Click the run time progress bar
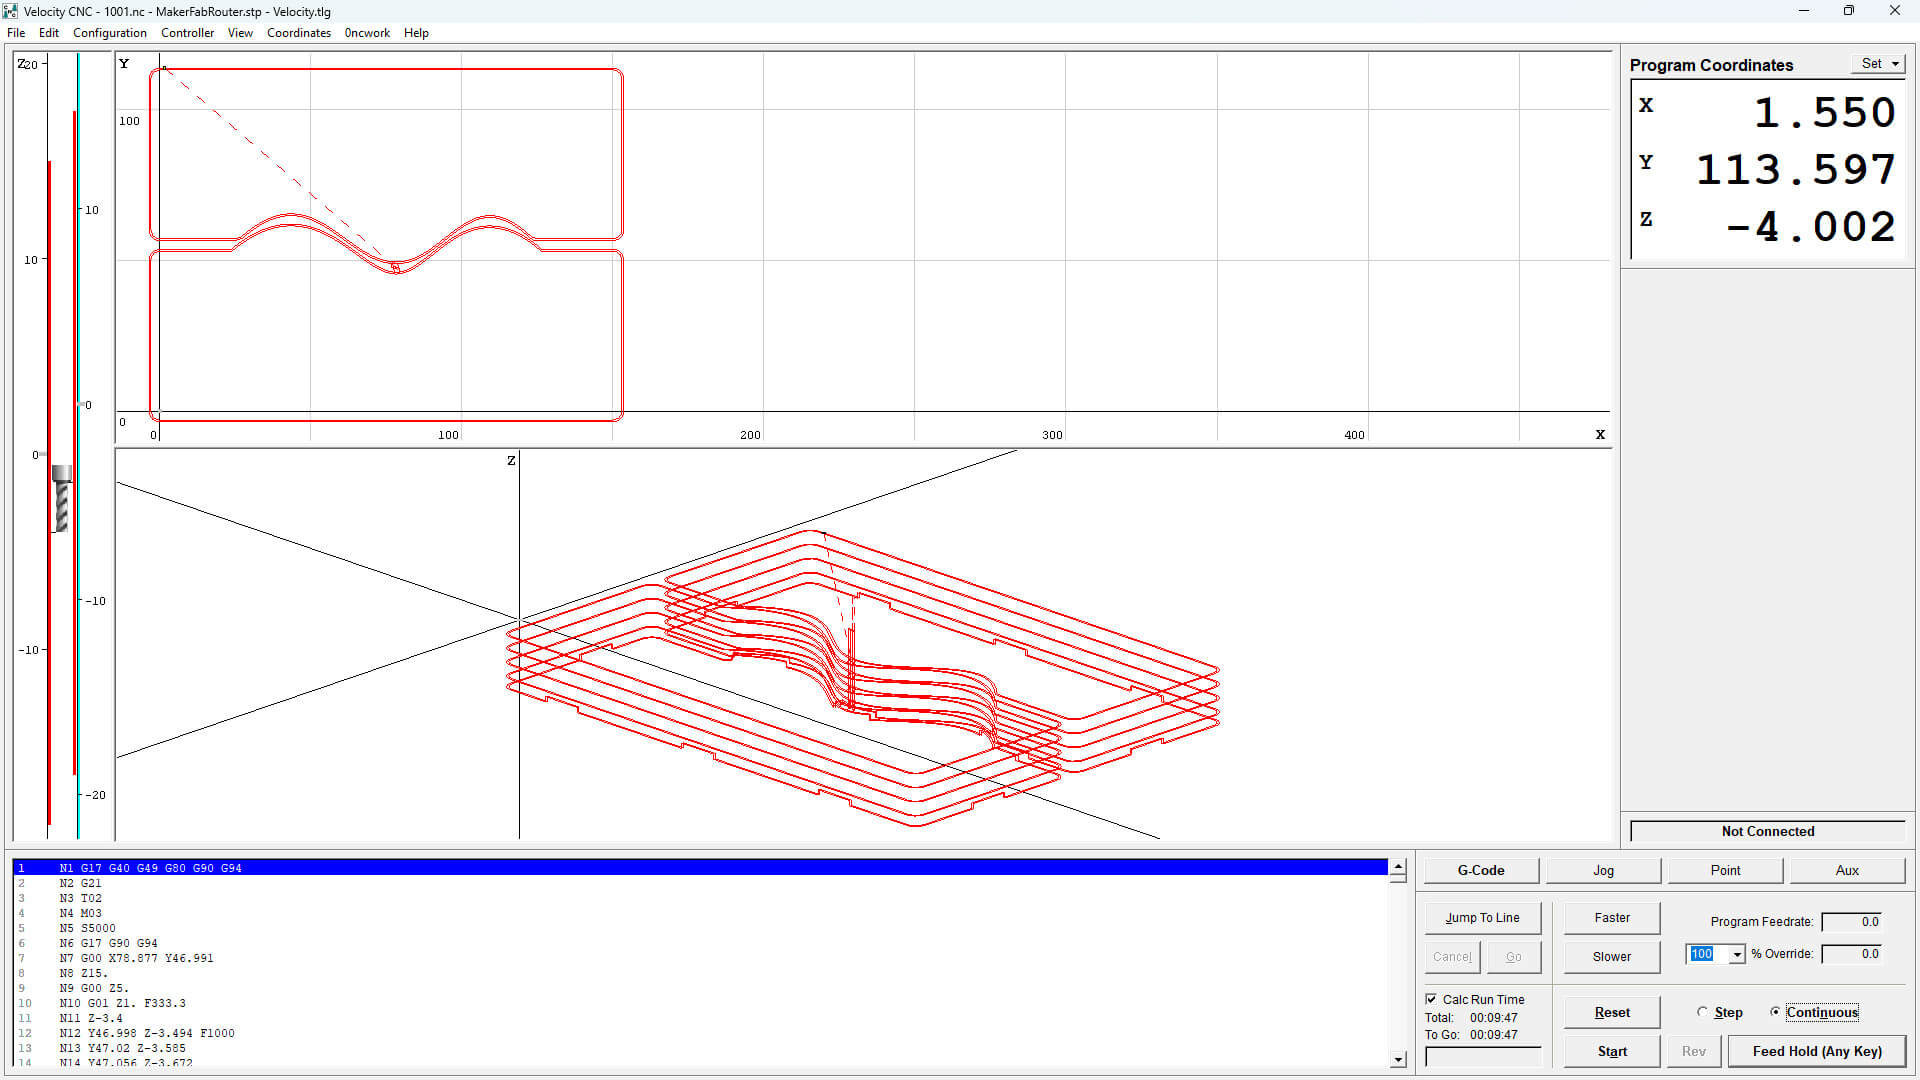 [1482, 1056]
